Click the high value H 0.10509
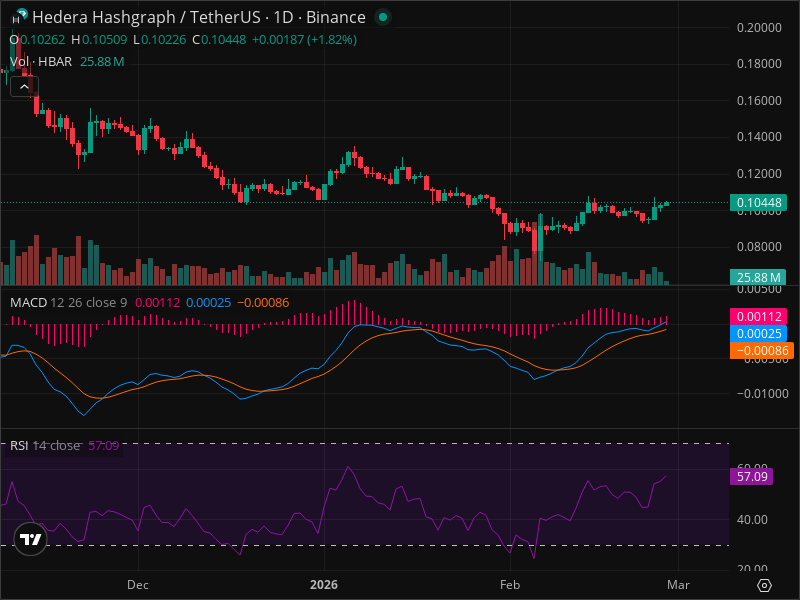Viewport: 800px width, 600px height. pyautogui.click(x=99, y=40)
